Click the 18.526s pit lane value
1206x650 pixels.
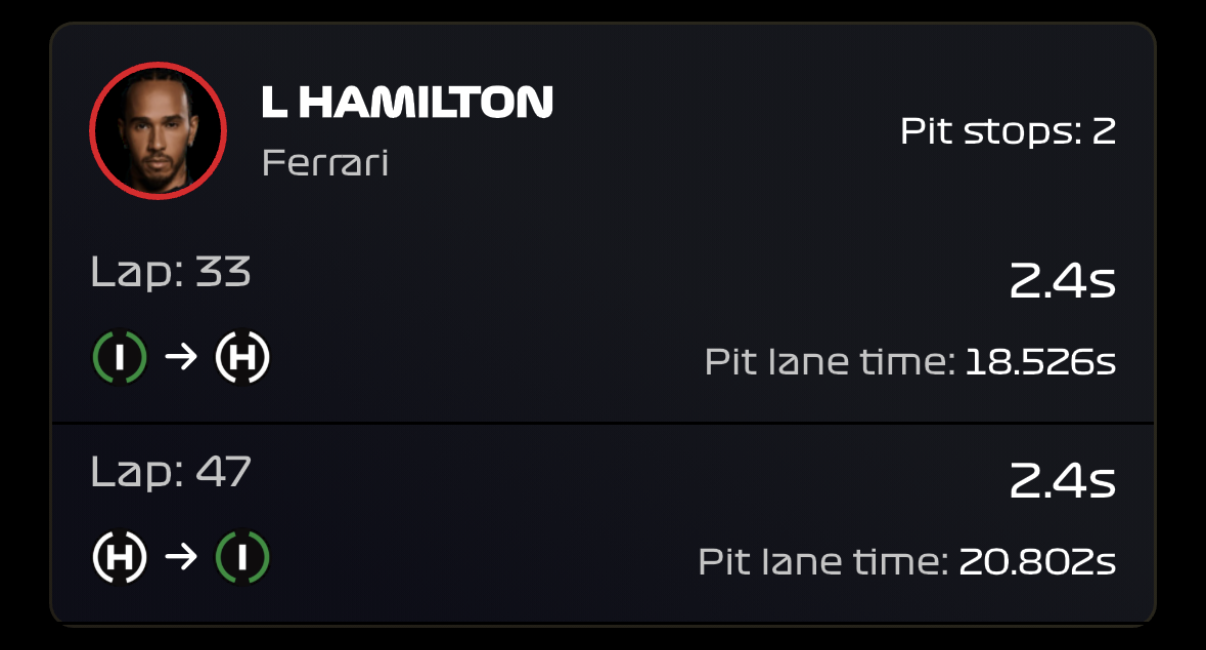tap(1040, 361)
